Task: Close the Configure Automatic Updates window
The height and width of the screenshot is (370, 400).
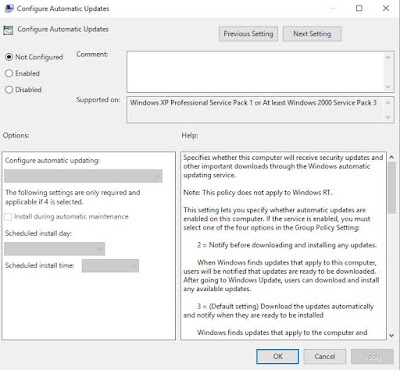Action: click(x=386, y=8)
